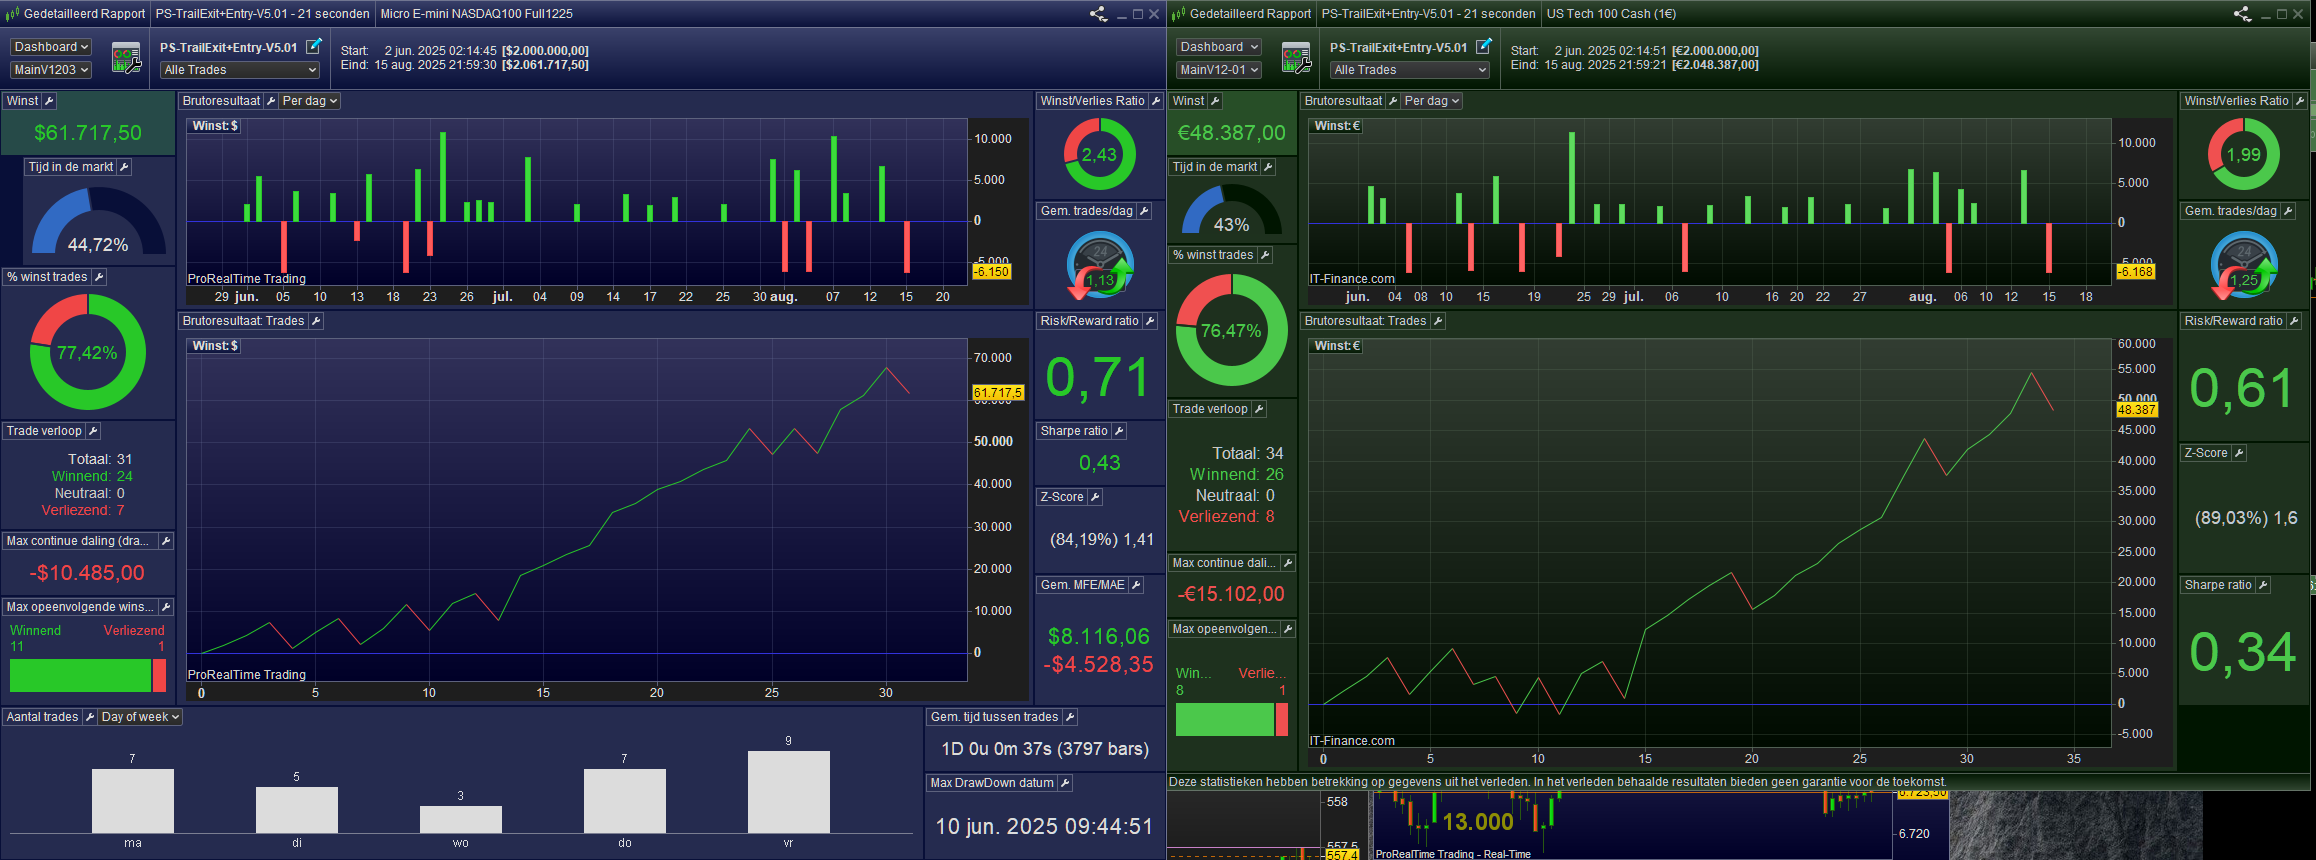This screenshot has height=860, width=2316.
Task: Open Per dag dropdown in US Tech window
Action: pos(1432,101)
